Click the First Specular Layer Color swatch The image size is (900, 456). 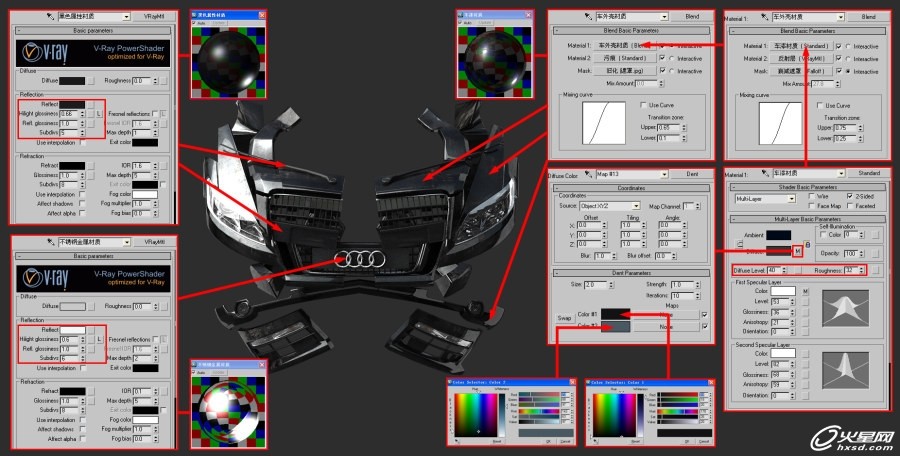783,292
